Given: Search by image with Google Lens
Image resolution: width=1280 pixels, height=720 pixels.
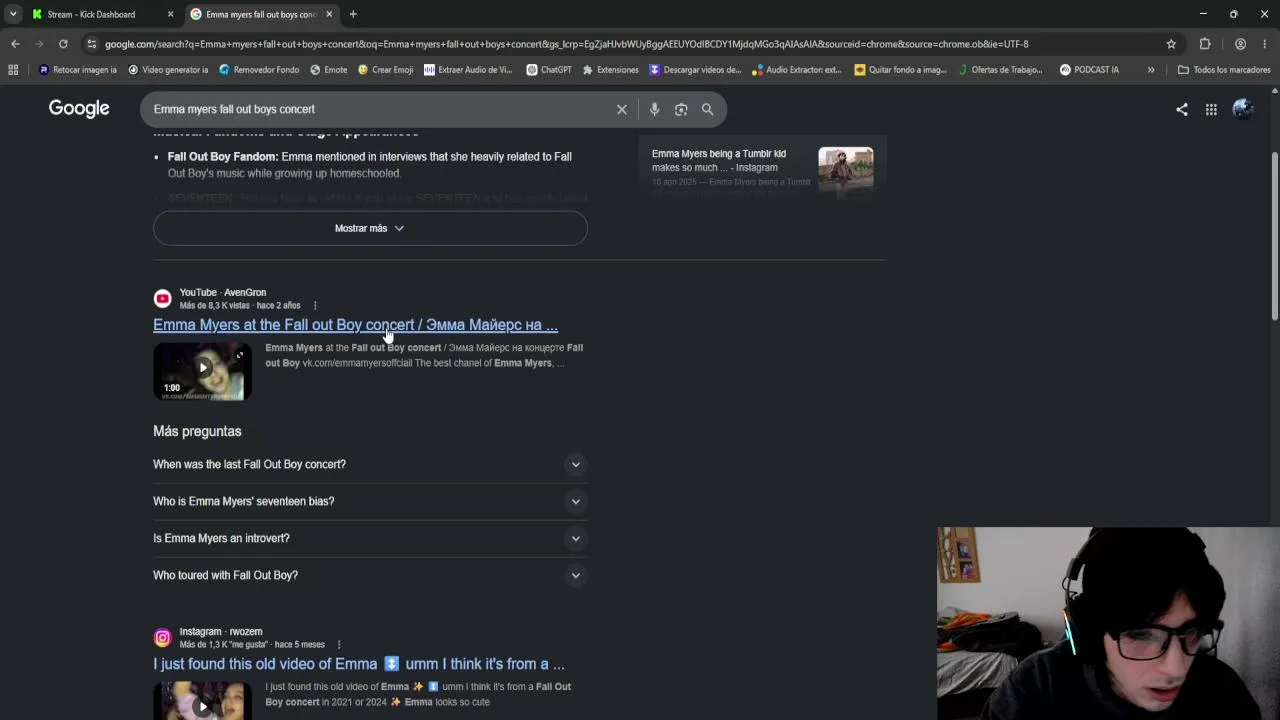Looking at the screenshot, I should [x=681, y=109].
